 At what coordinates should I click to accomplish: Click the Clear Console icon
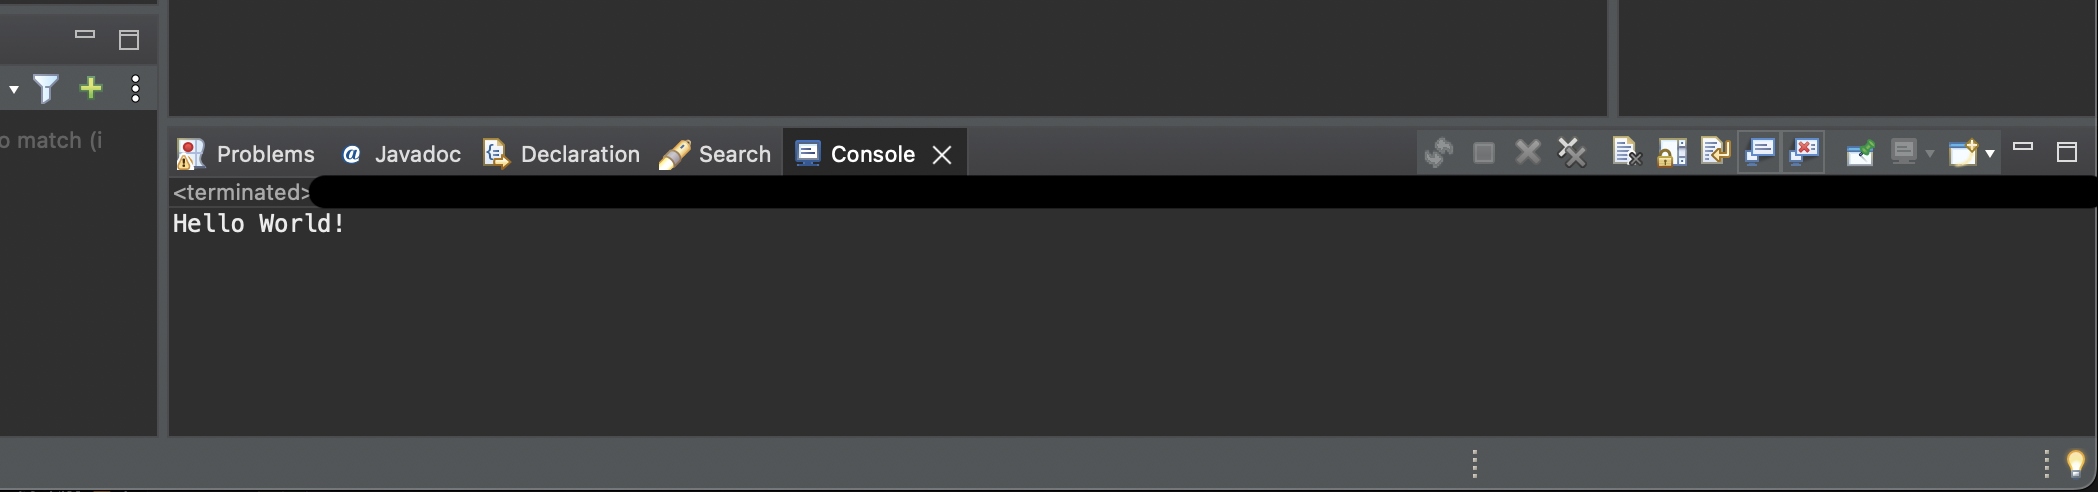point(1626,152)
